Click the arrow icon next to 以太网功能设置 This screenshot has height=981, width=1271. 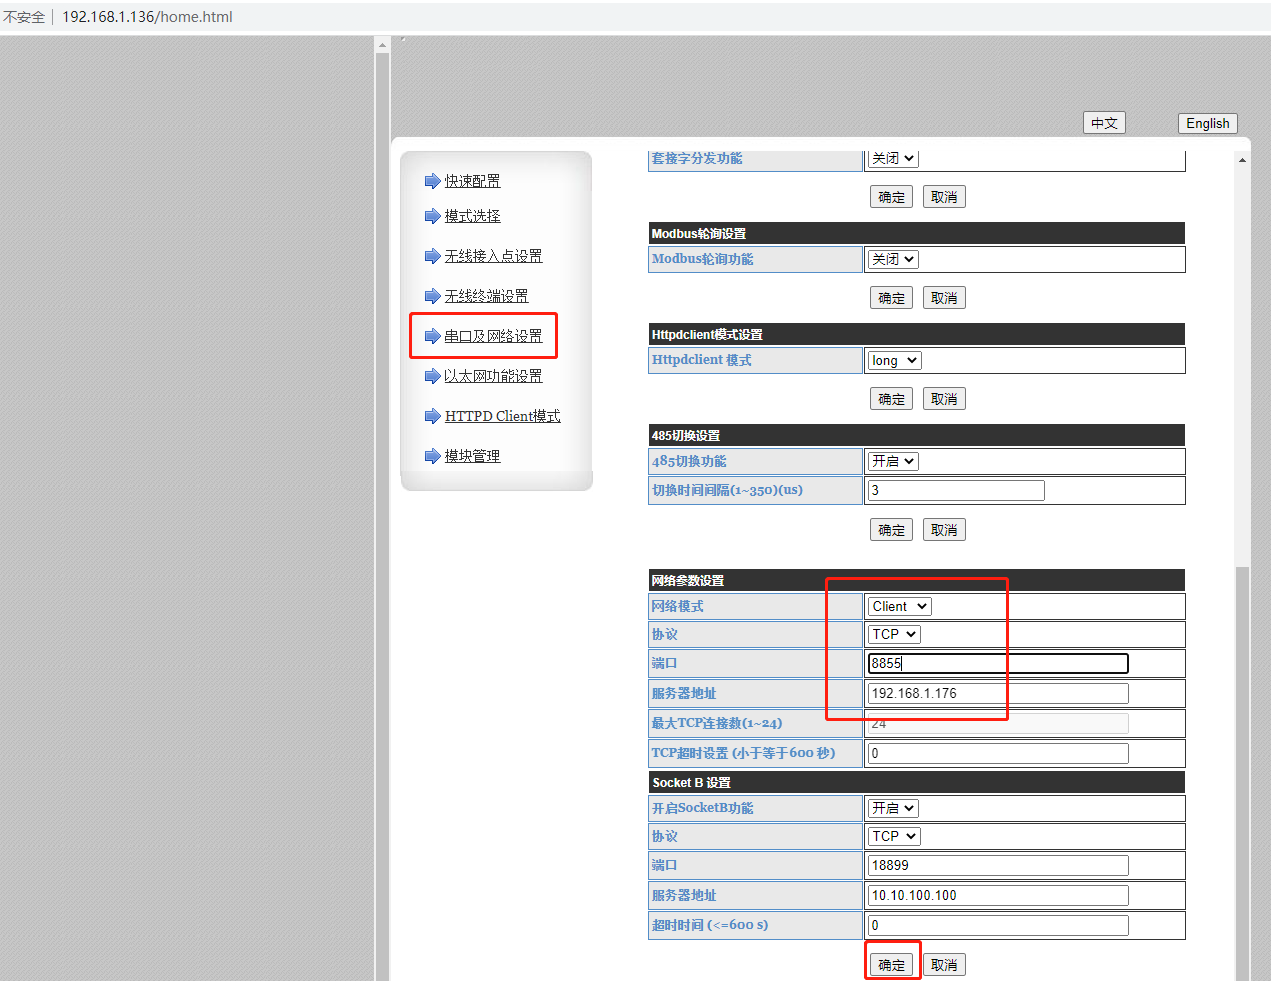pyautogui.click(x=432, y=376)
